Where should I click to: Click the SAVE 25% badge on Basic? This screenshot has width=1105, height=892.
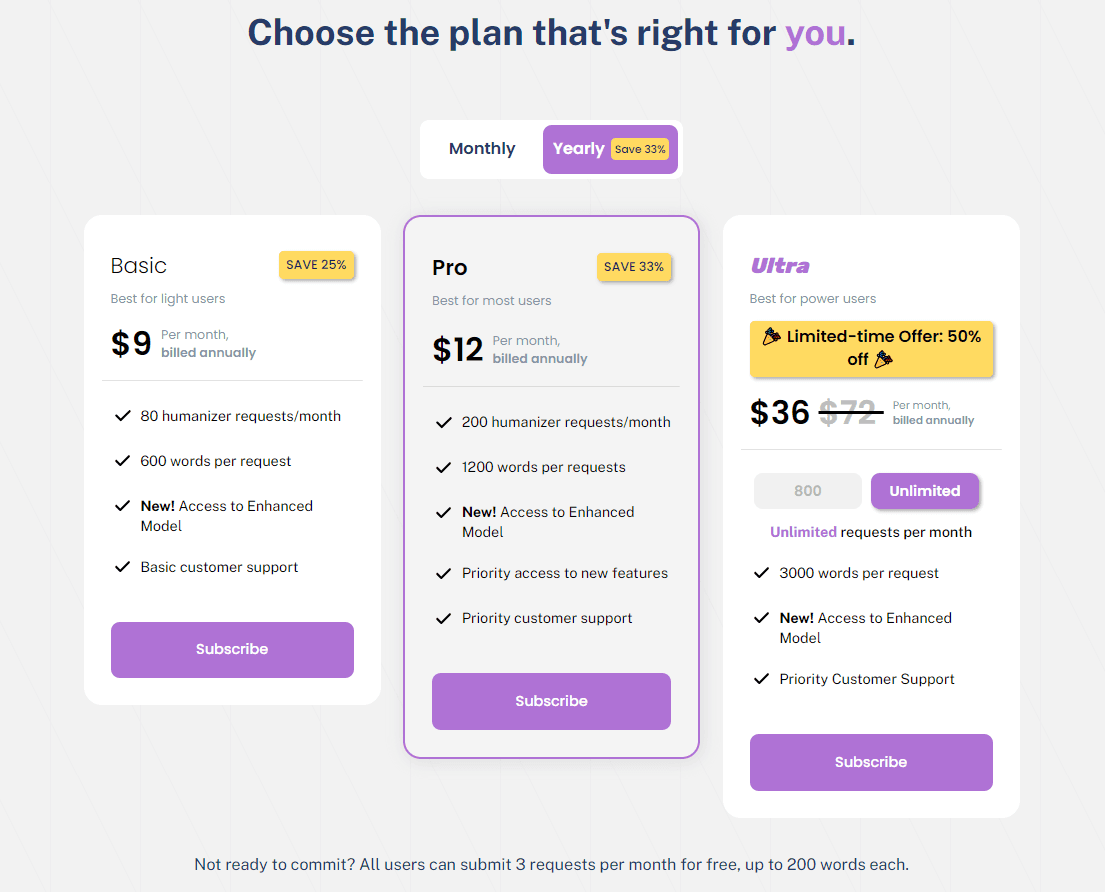(x=316, y=265)
